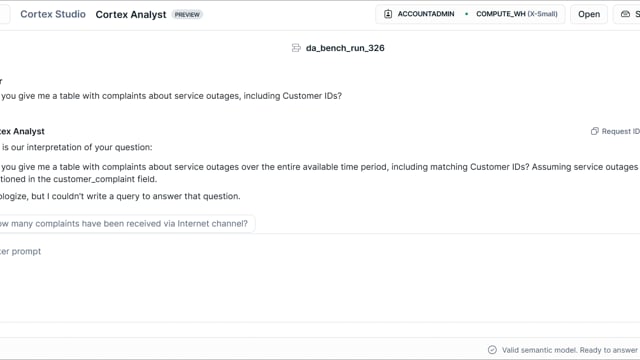Click the Open button

click(x=589, y=14)
